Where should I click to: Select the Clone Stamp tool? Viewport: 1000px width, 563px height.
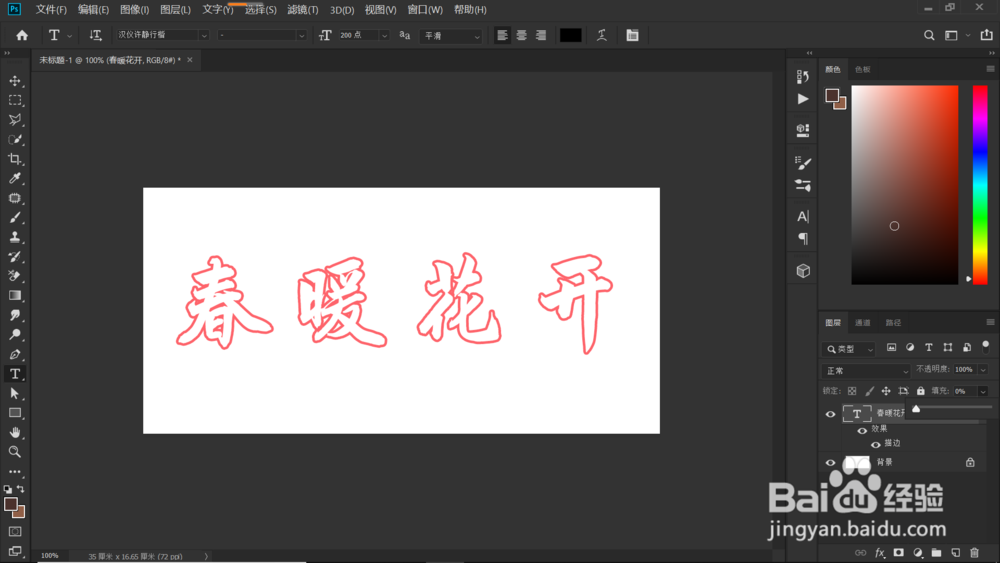coord(15,237)
